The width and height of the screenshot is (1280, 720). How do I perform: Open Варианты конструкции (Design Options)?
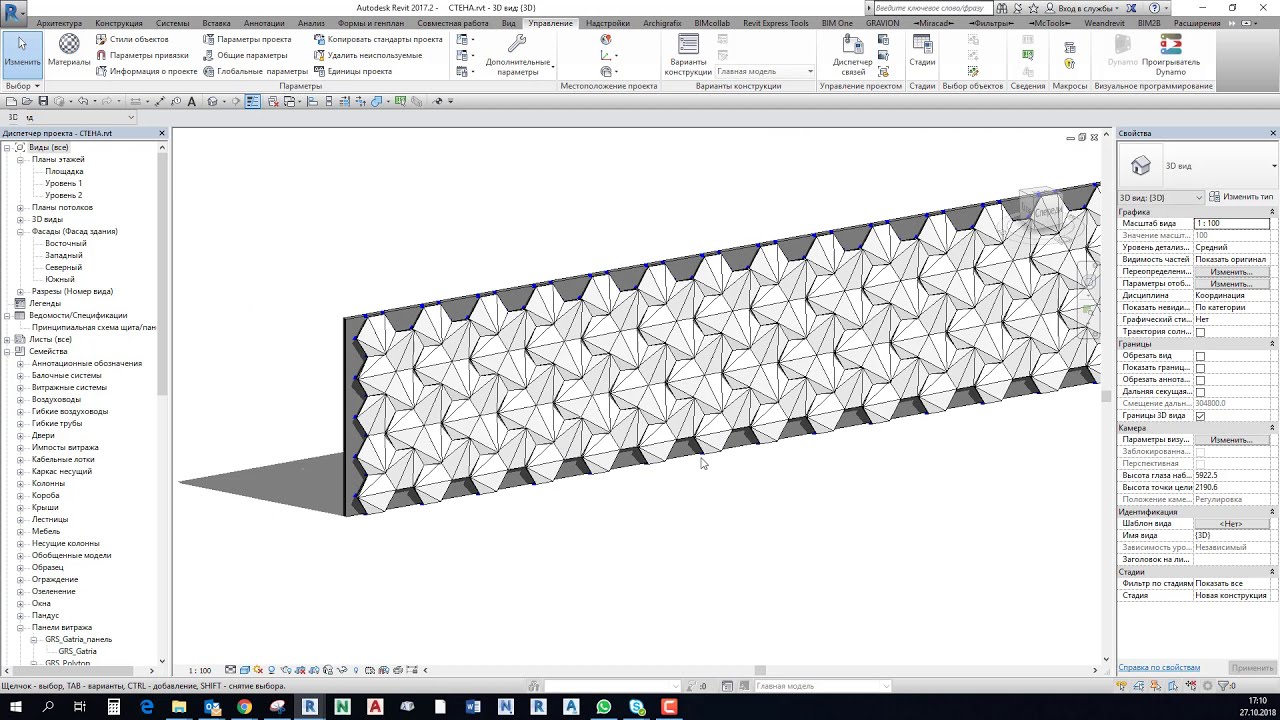point(688,54)
